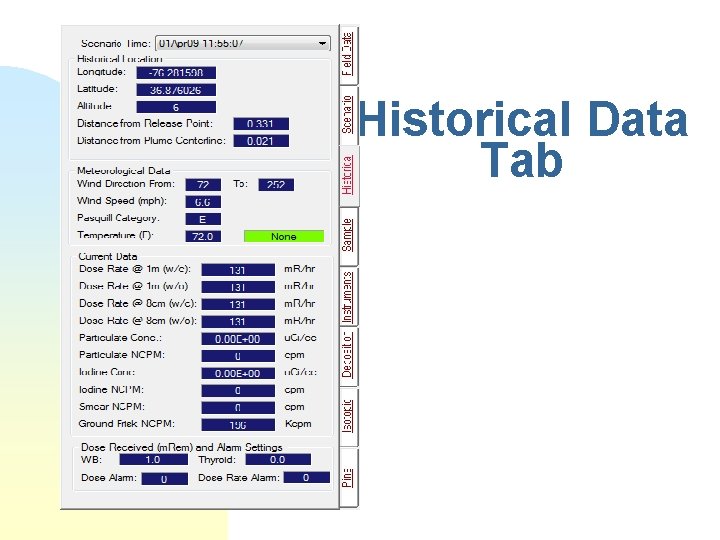Click the Dose Received and Alarm Settings label

click(181, 447)
